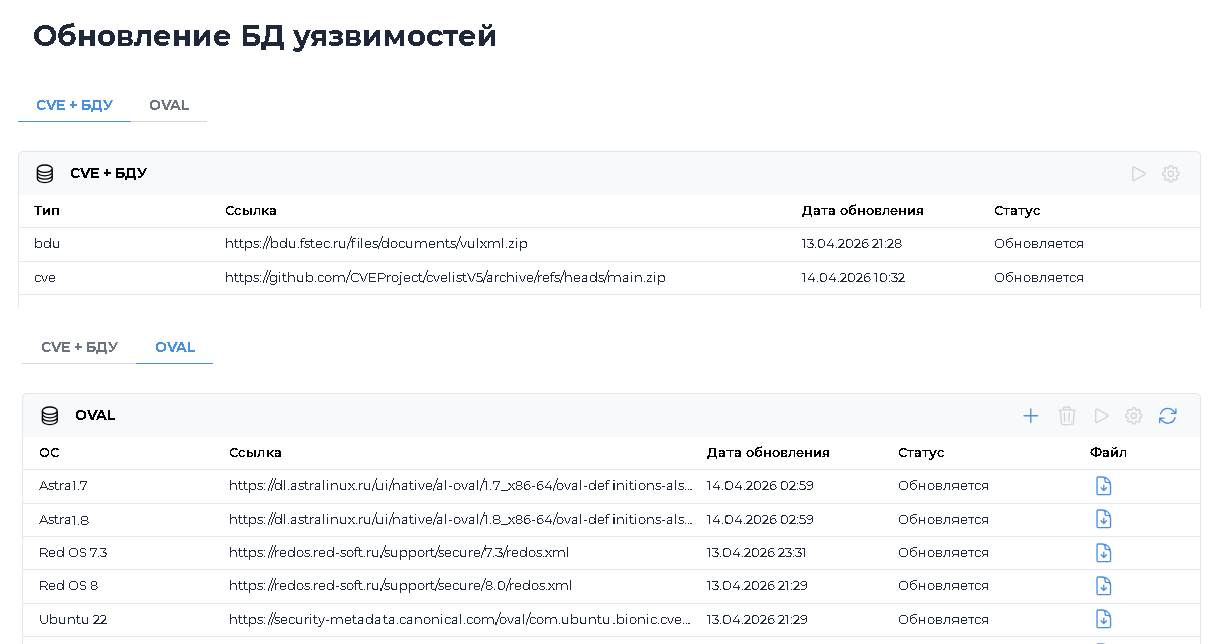Select the CVE + БДУ tab above the OVAL table
Image resolution: width=1220 pixels, height=644 pixels.
point(79,347)
